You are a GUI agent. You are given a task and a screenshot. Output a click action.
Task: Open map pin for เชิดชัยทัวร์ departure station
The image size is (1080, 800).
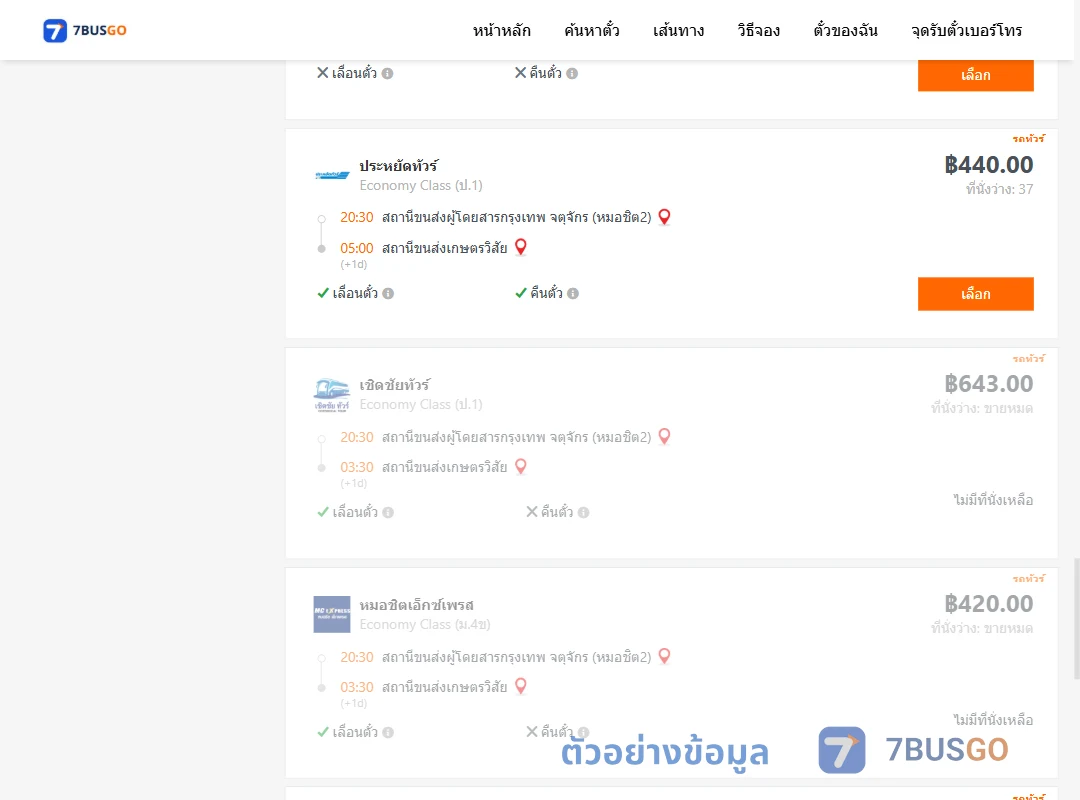(x=665, y=436)
